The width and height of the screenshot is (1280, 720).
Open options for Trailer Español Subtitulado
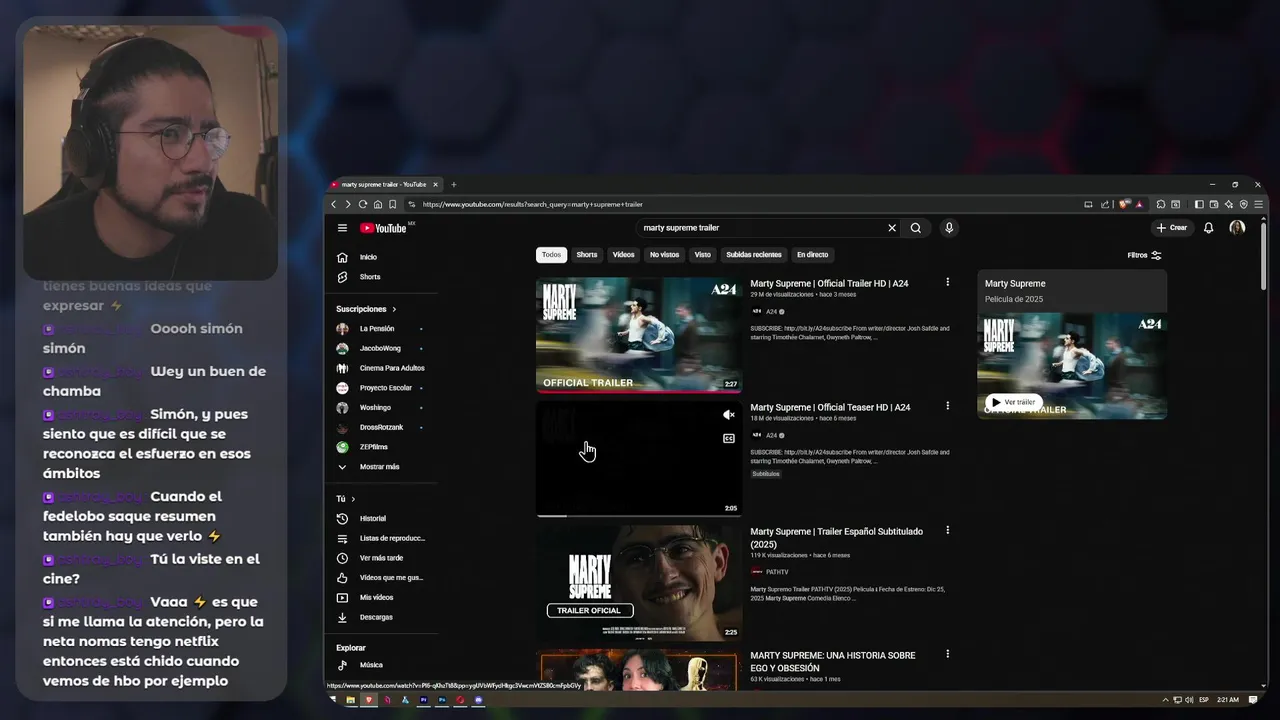(x=948, y=530)
